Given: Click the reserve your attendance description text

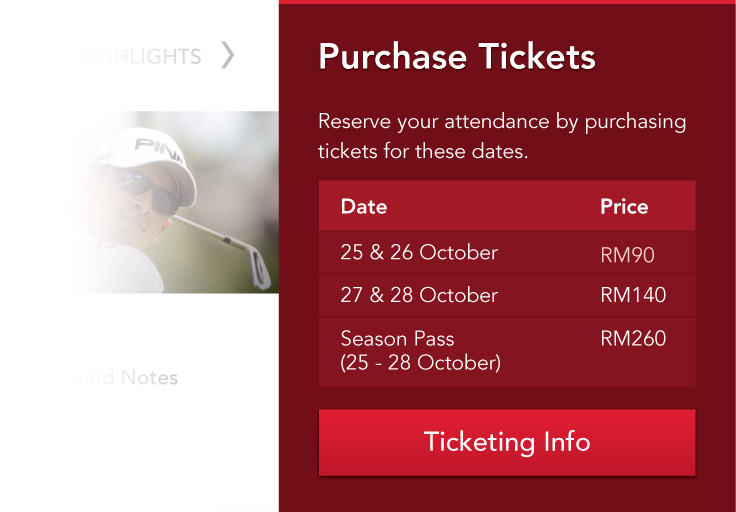Looking at the screenshot, I should 502,136.
